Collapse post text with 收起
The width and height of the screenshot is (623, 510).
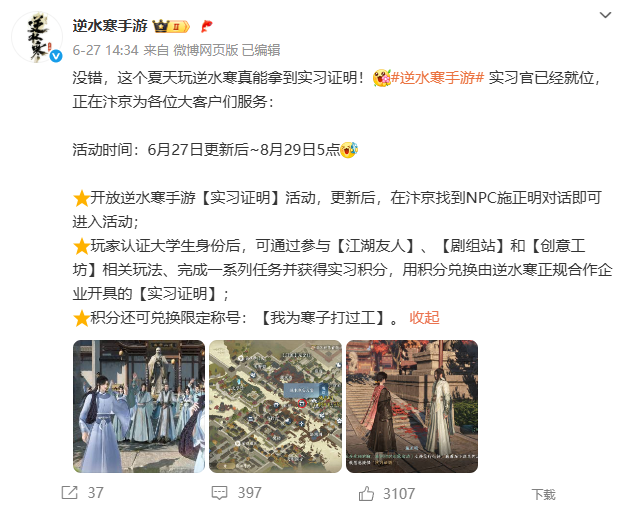(x=424, y=318)
